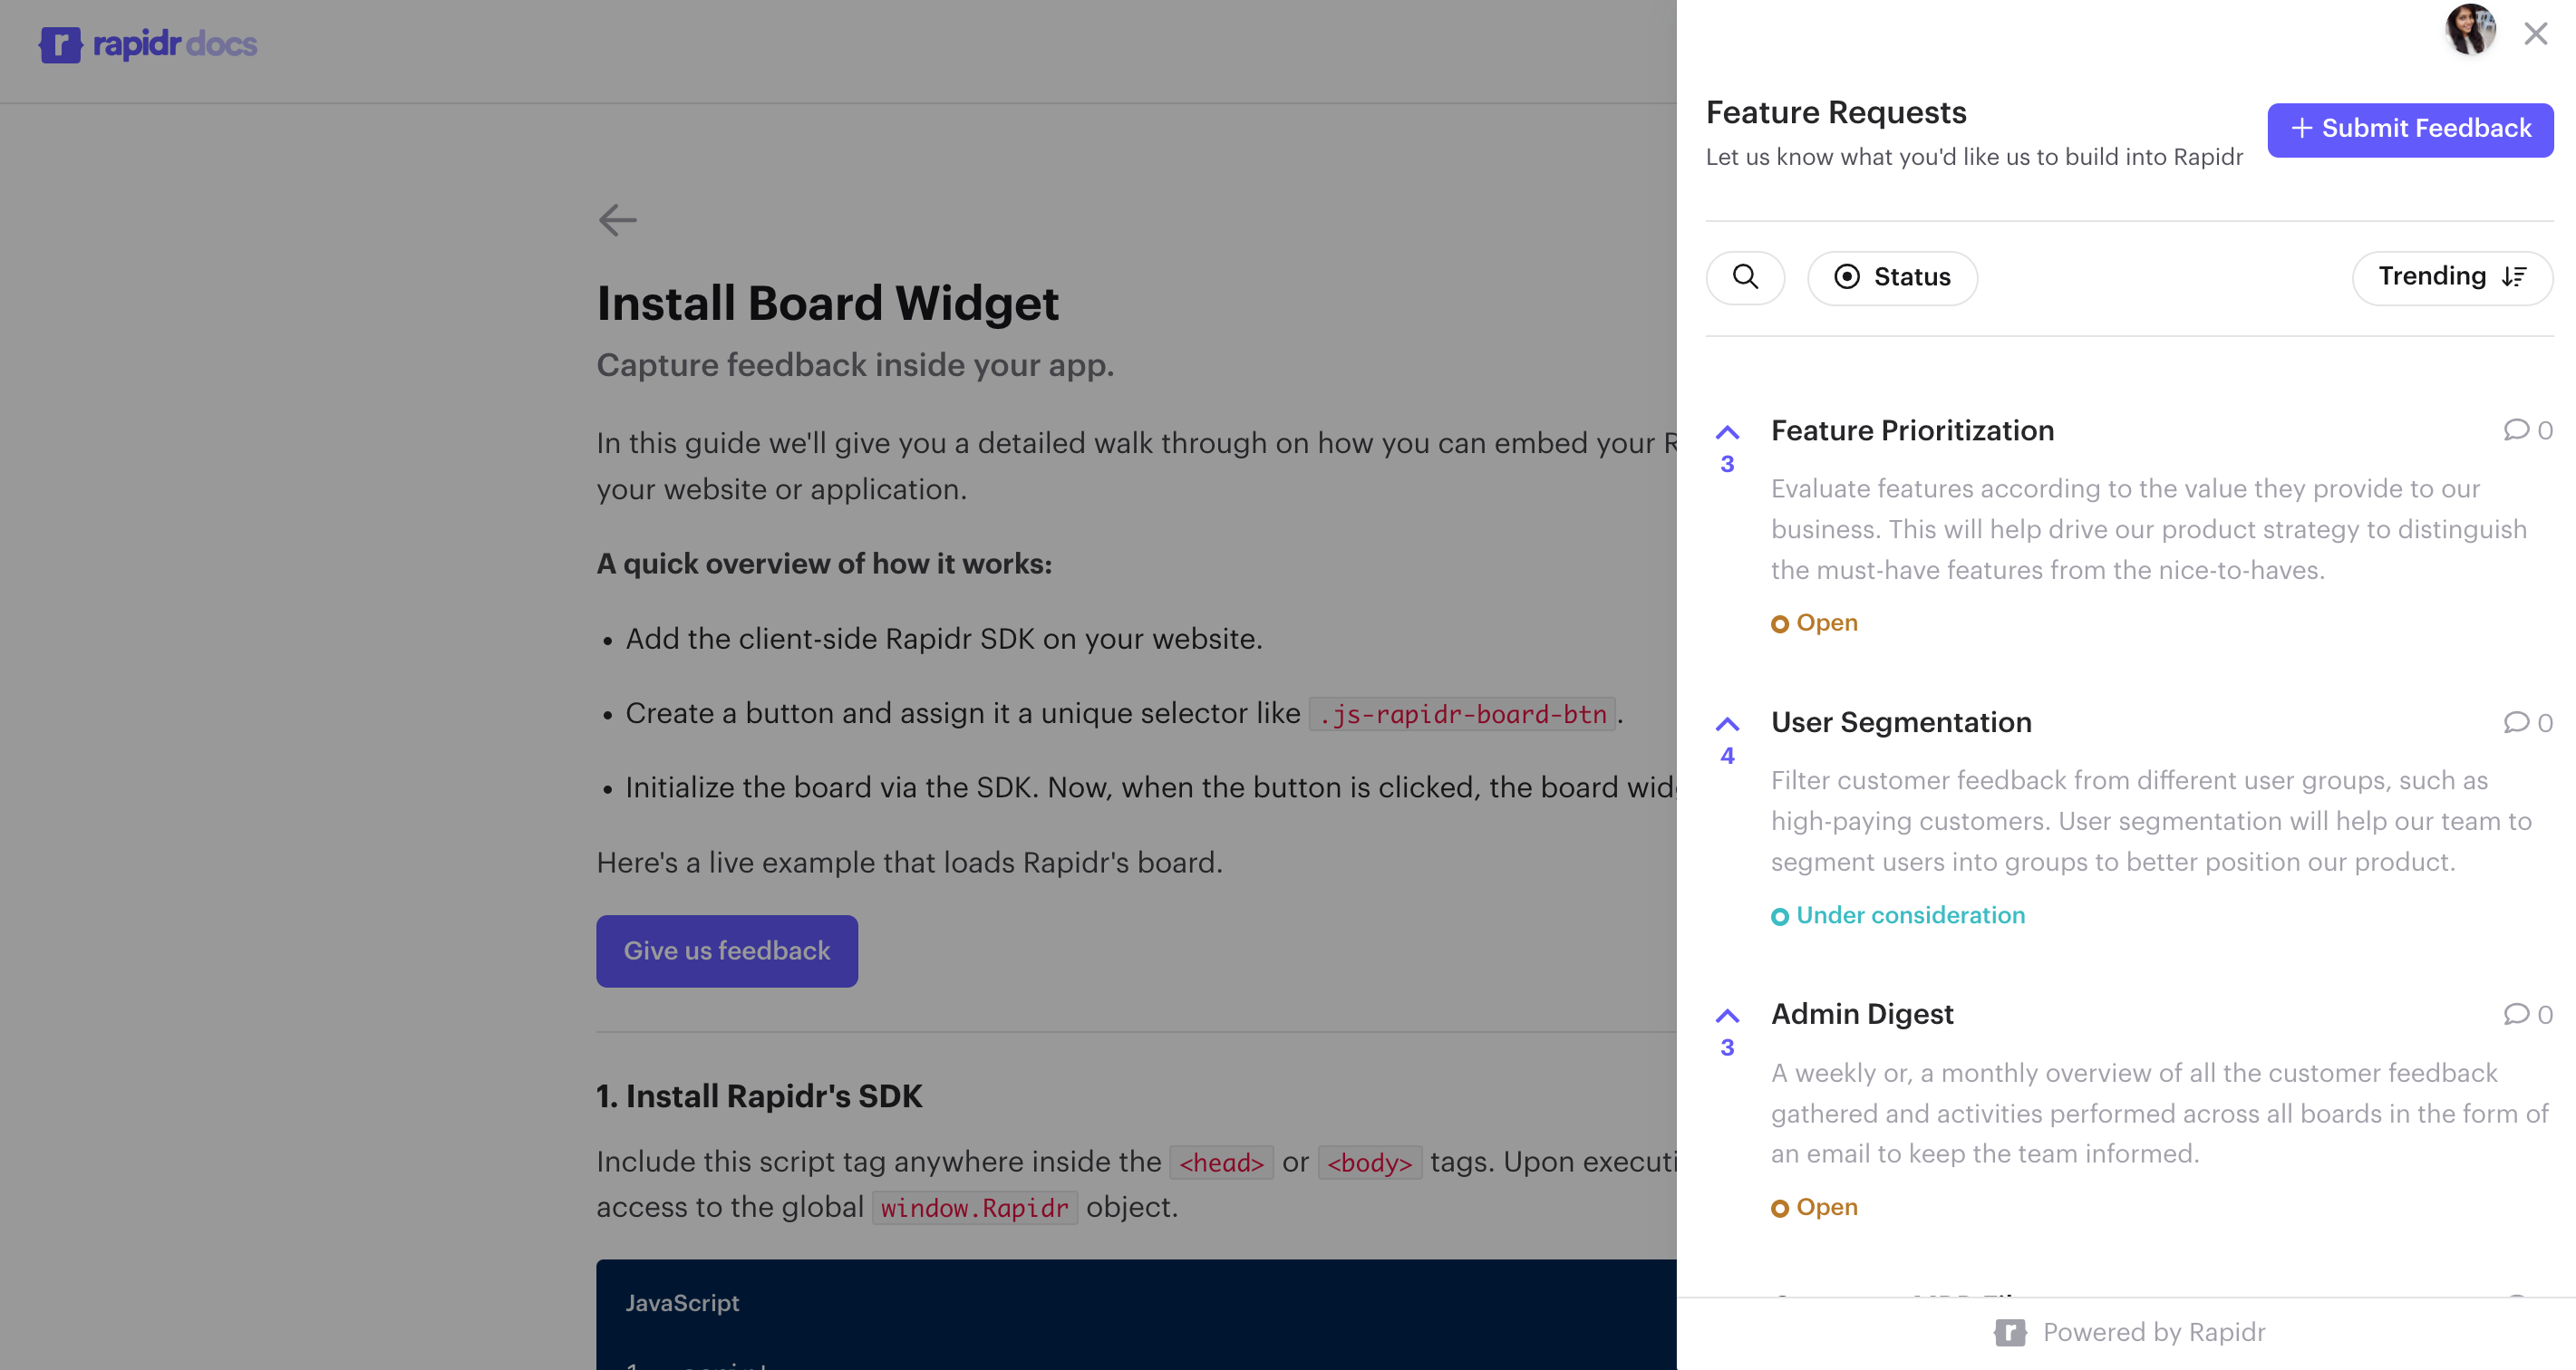Click the Submit Feedback button
Screen dimensions: 2576x1370
tap(2409, 129)
